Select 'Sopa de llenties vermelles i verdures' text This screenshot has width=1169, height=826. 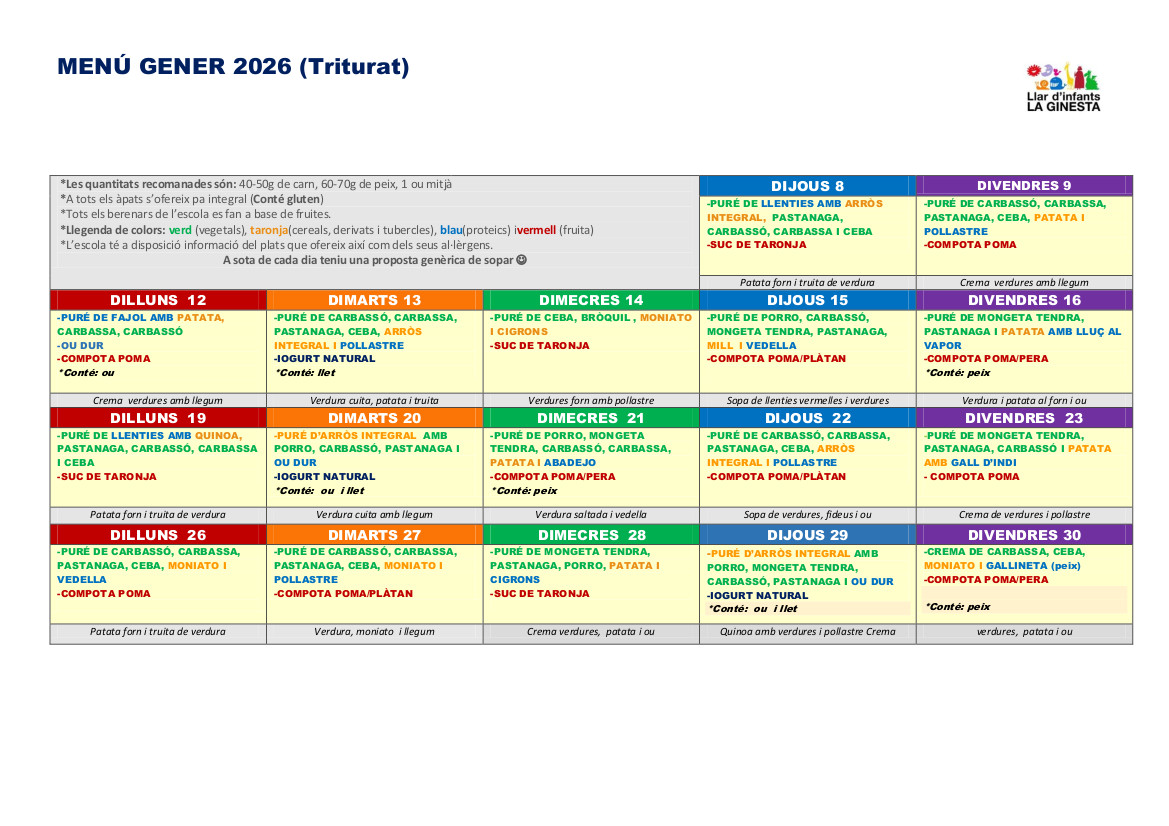coord(807,400)
